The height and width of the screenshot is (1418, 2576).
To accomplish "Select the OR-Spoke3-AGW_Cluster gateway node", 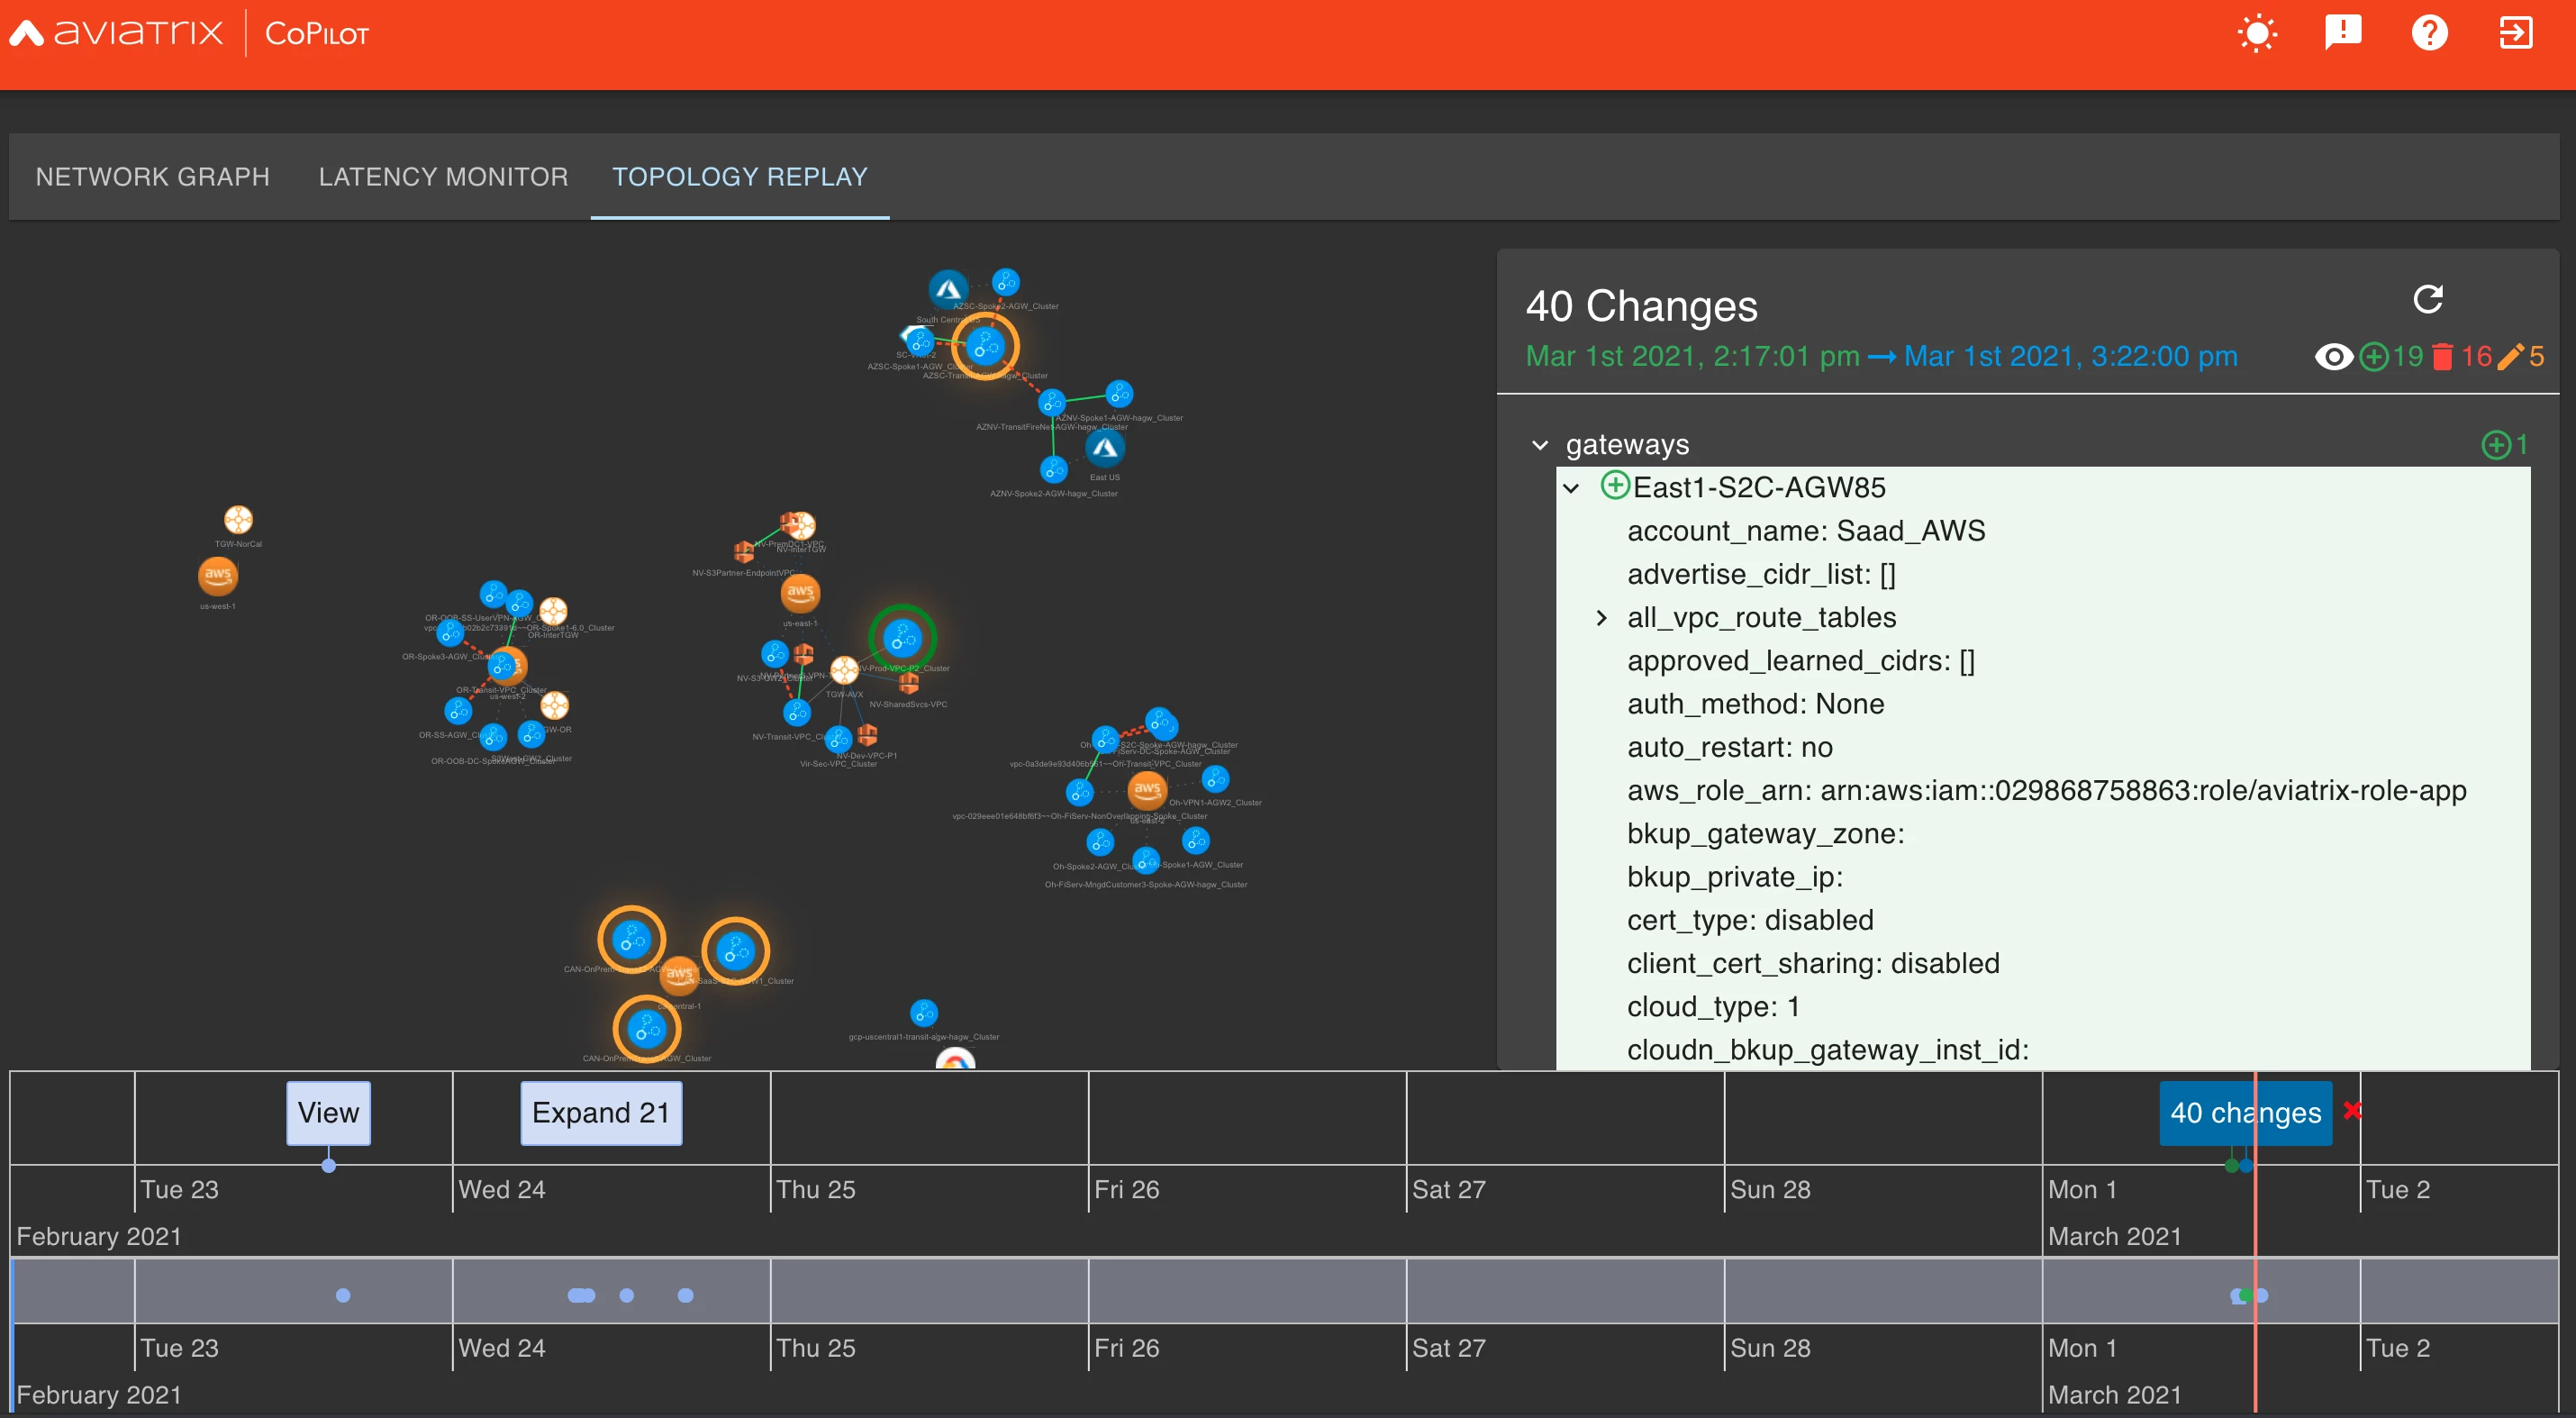I will pos(450,633).
